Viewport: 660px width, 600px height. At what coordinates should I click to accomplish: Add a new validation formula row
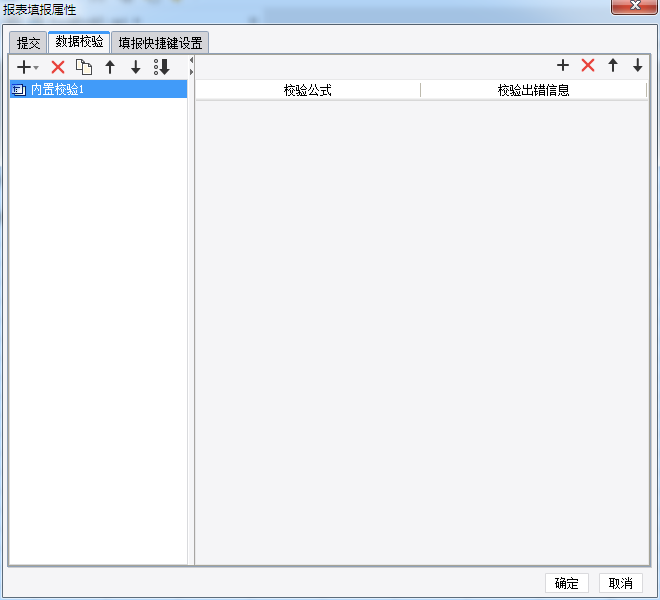click(x=563, y=65)
